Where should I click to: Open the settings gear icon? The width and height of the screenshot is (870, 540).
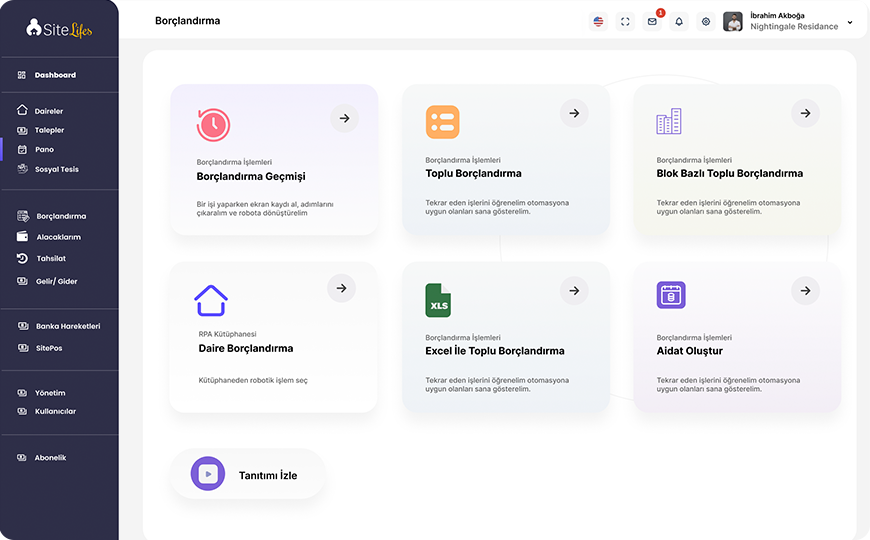(706, 22)
